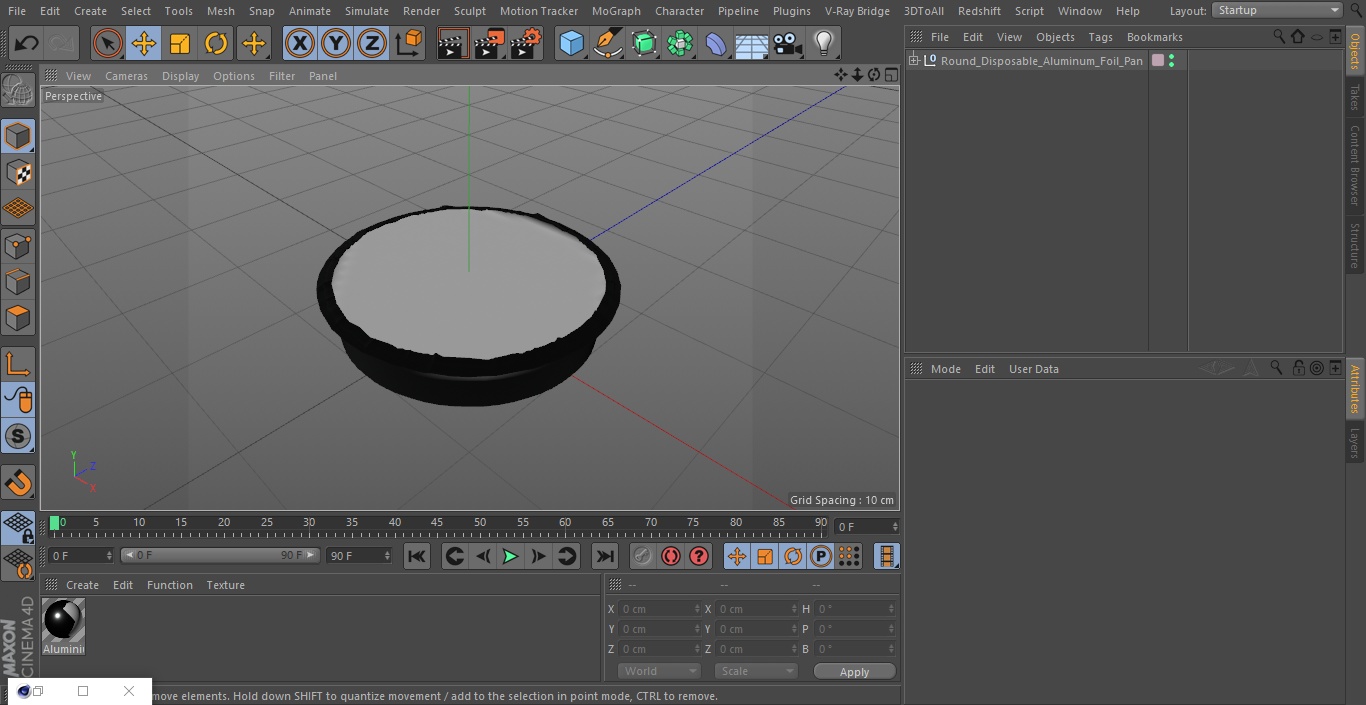Viewport: 1366px width, 705px height.
Task: Toggle Enable Axis mode icon
Action: 18,364
